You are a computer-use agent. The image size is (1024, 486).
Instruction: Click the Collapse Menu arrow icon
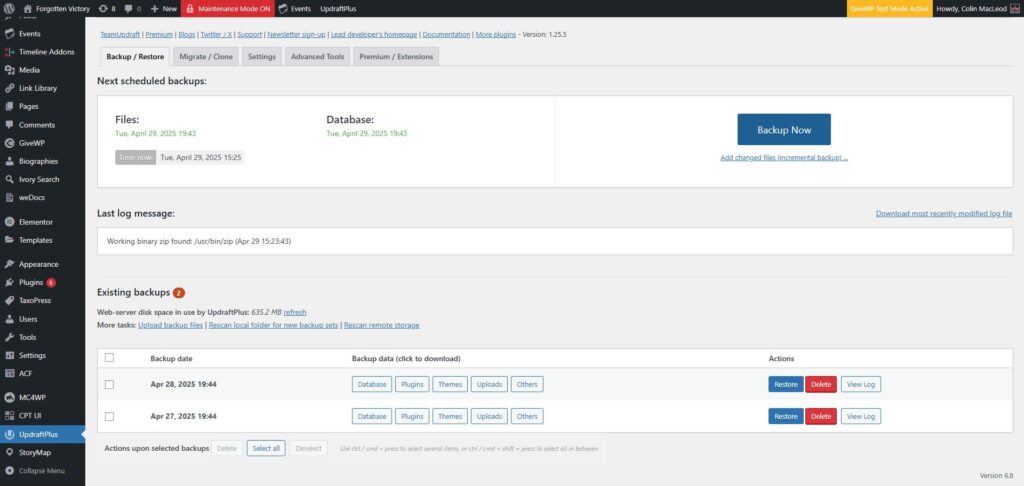click(9, 470)
